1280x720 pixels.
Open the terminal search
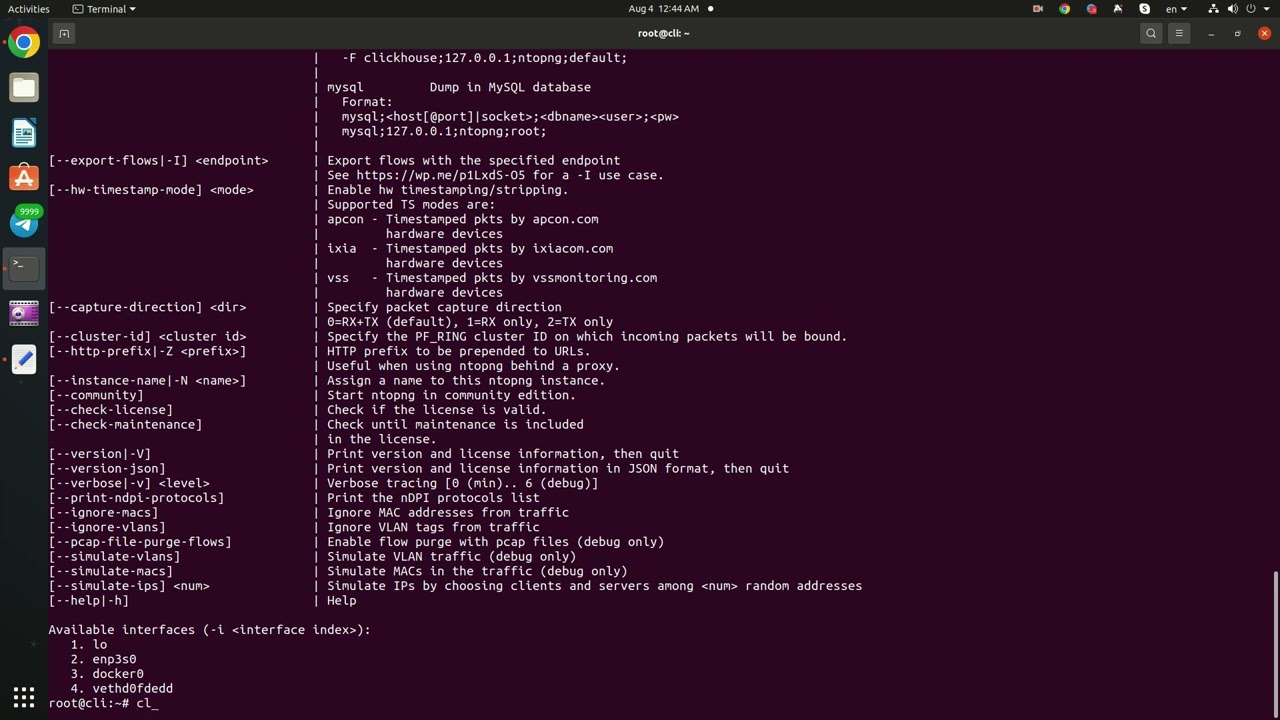click(x=1151, y=33)
